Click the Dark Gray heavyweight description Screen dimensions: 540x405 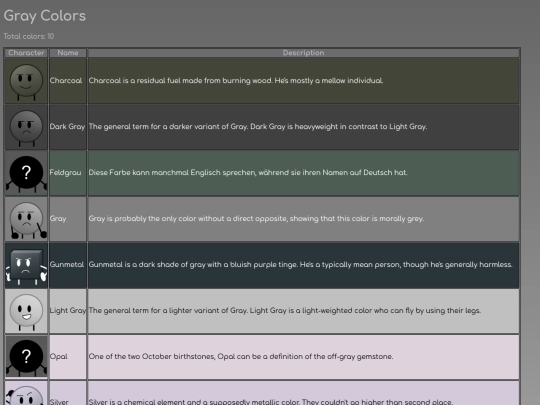258,127
